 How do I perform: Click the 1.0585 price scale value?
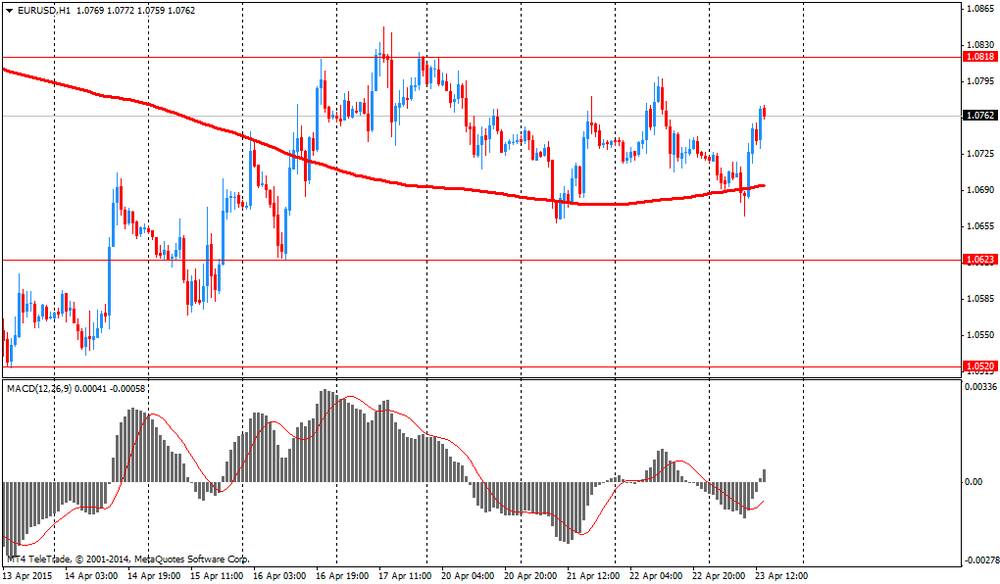click(x=981, y=298)
